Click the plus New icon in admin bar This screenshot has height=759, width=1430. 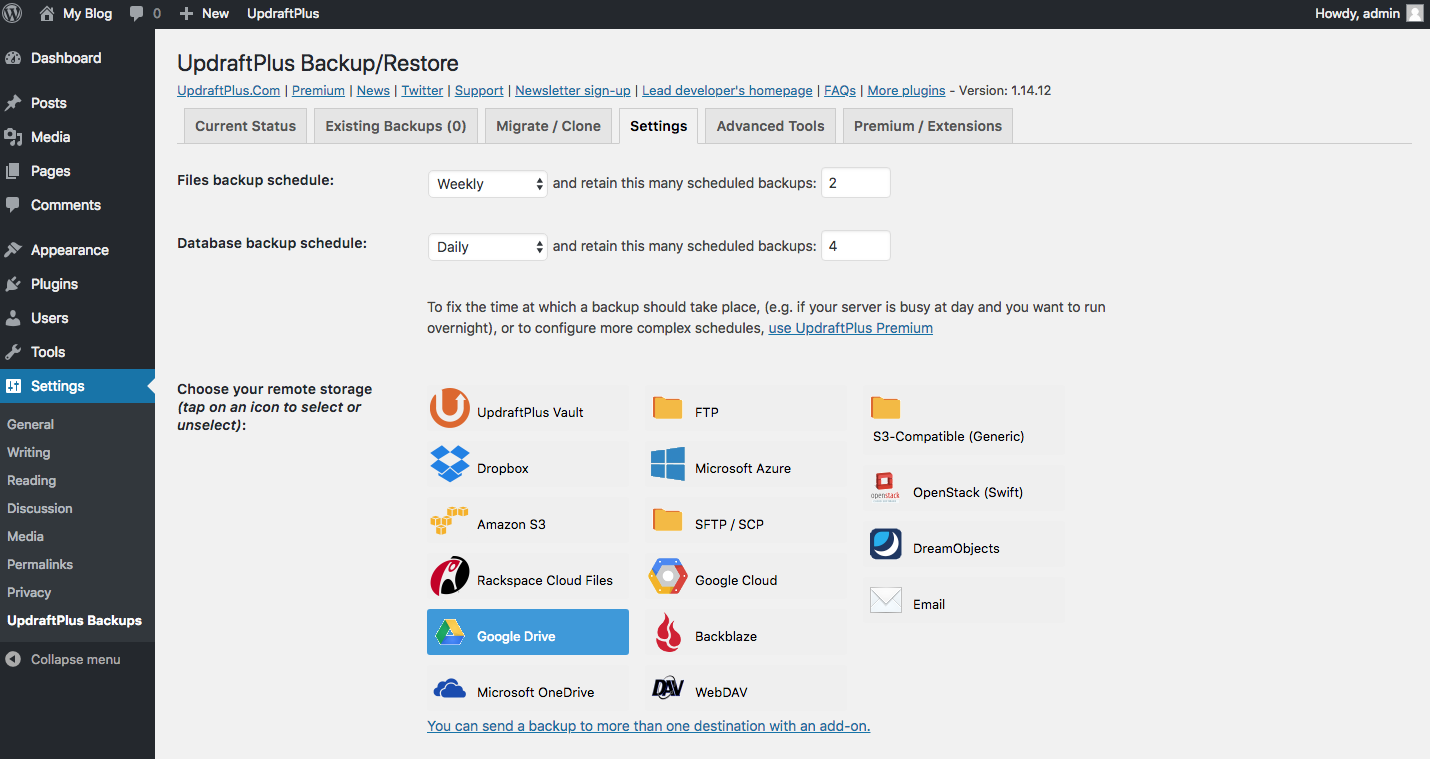186,14
